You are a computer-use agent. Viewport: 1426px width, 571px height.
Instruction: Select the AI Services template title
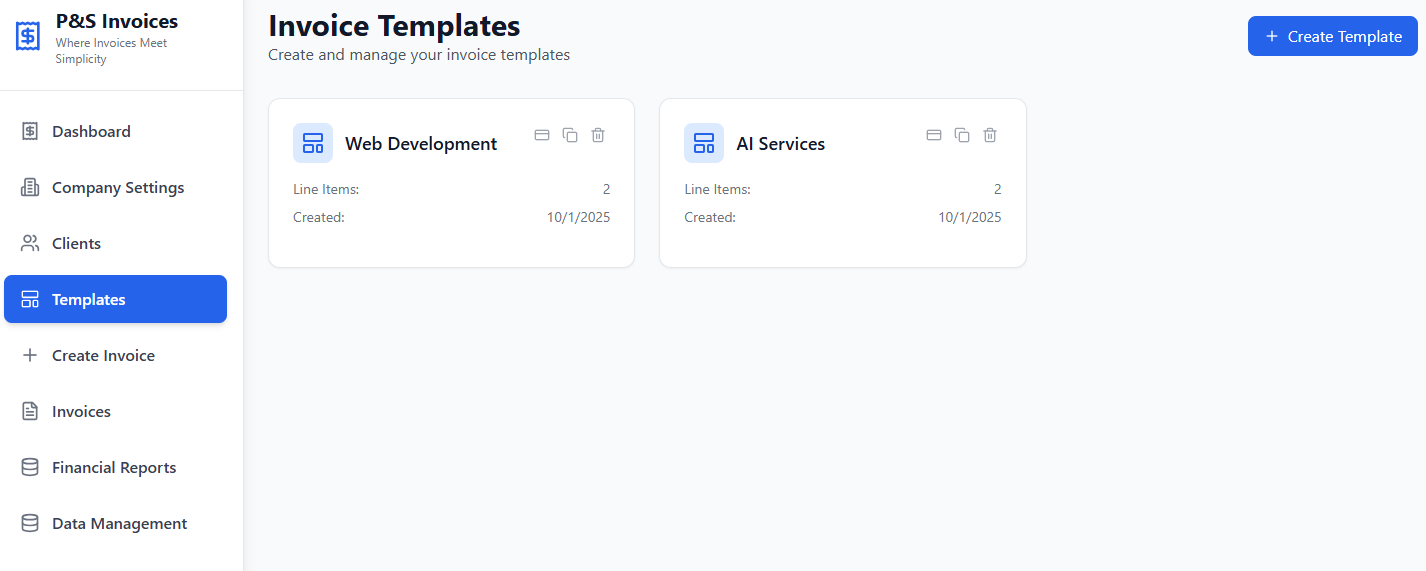781,144
